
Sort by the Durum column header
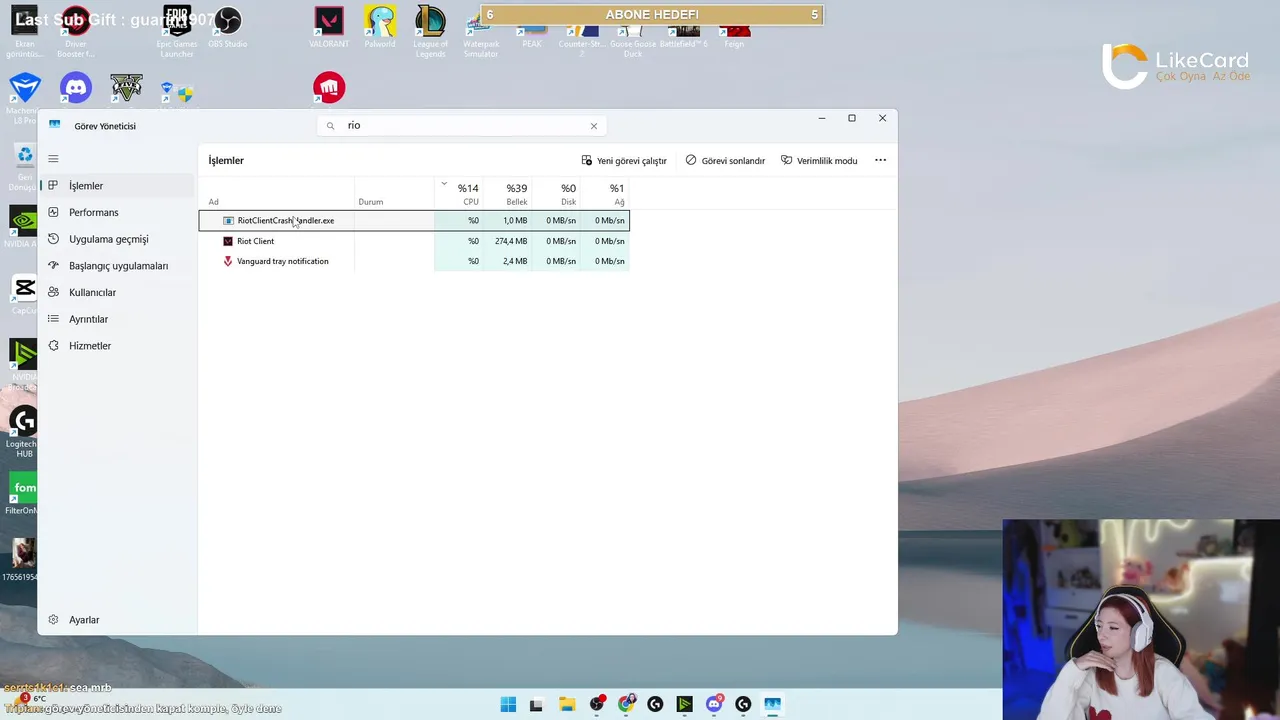pyautogui.click(x=394, y=194)
